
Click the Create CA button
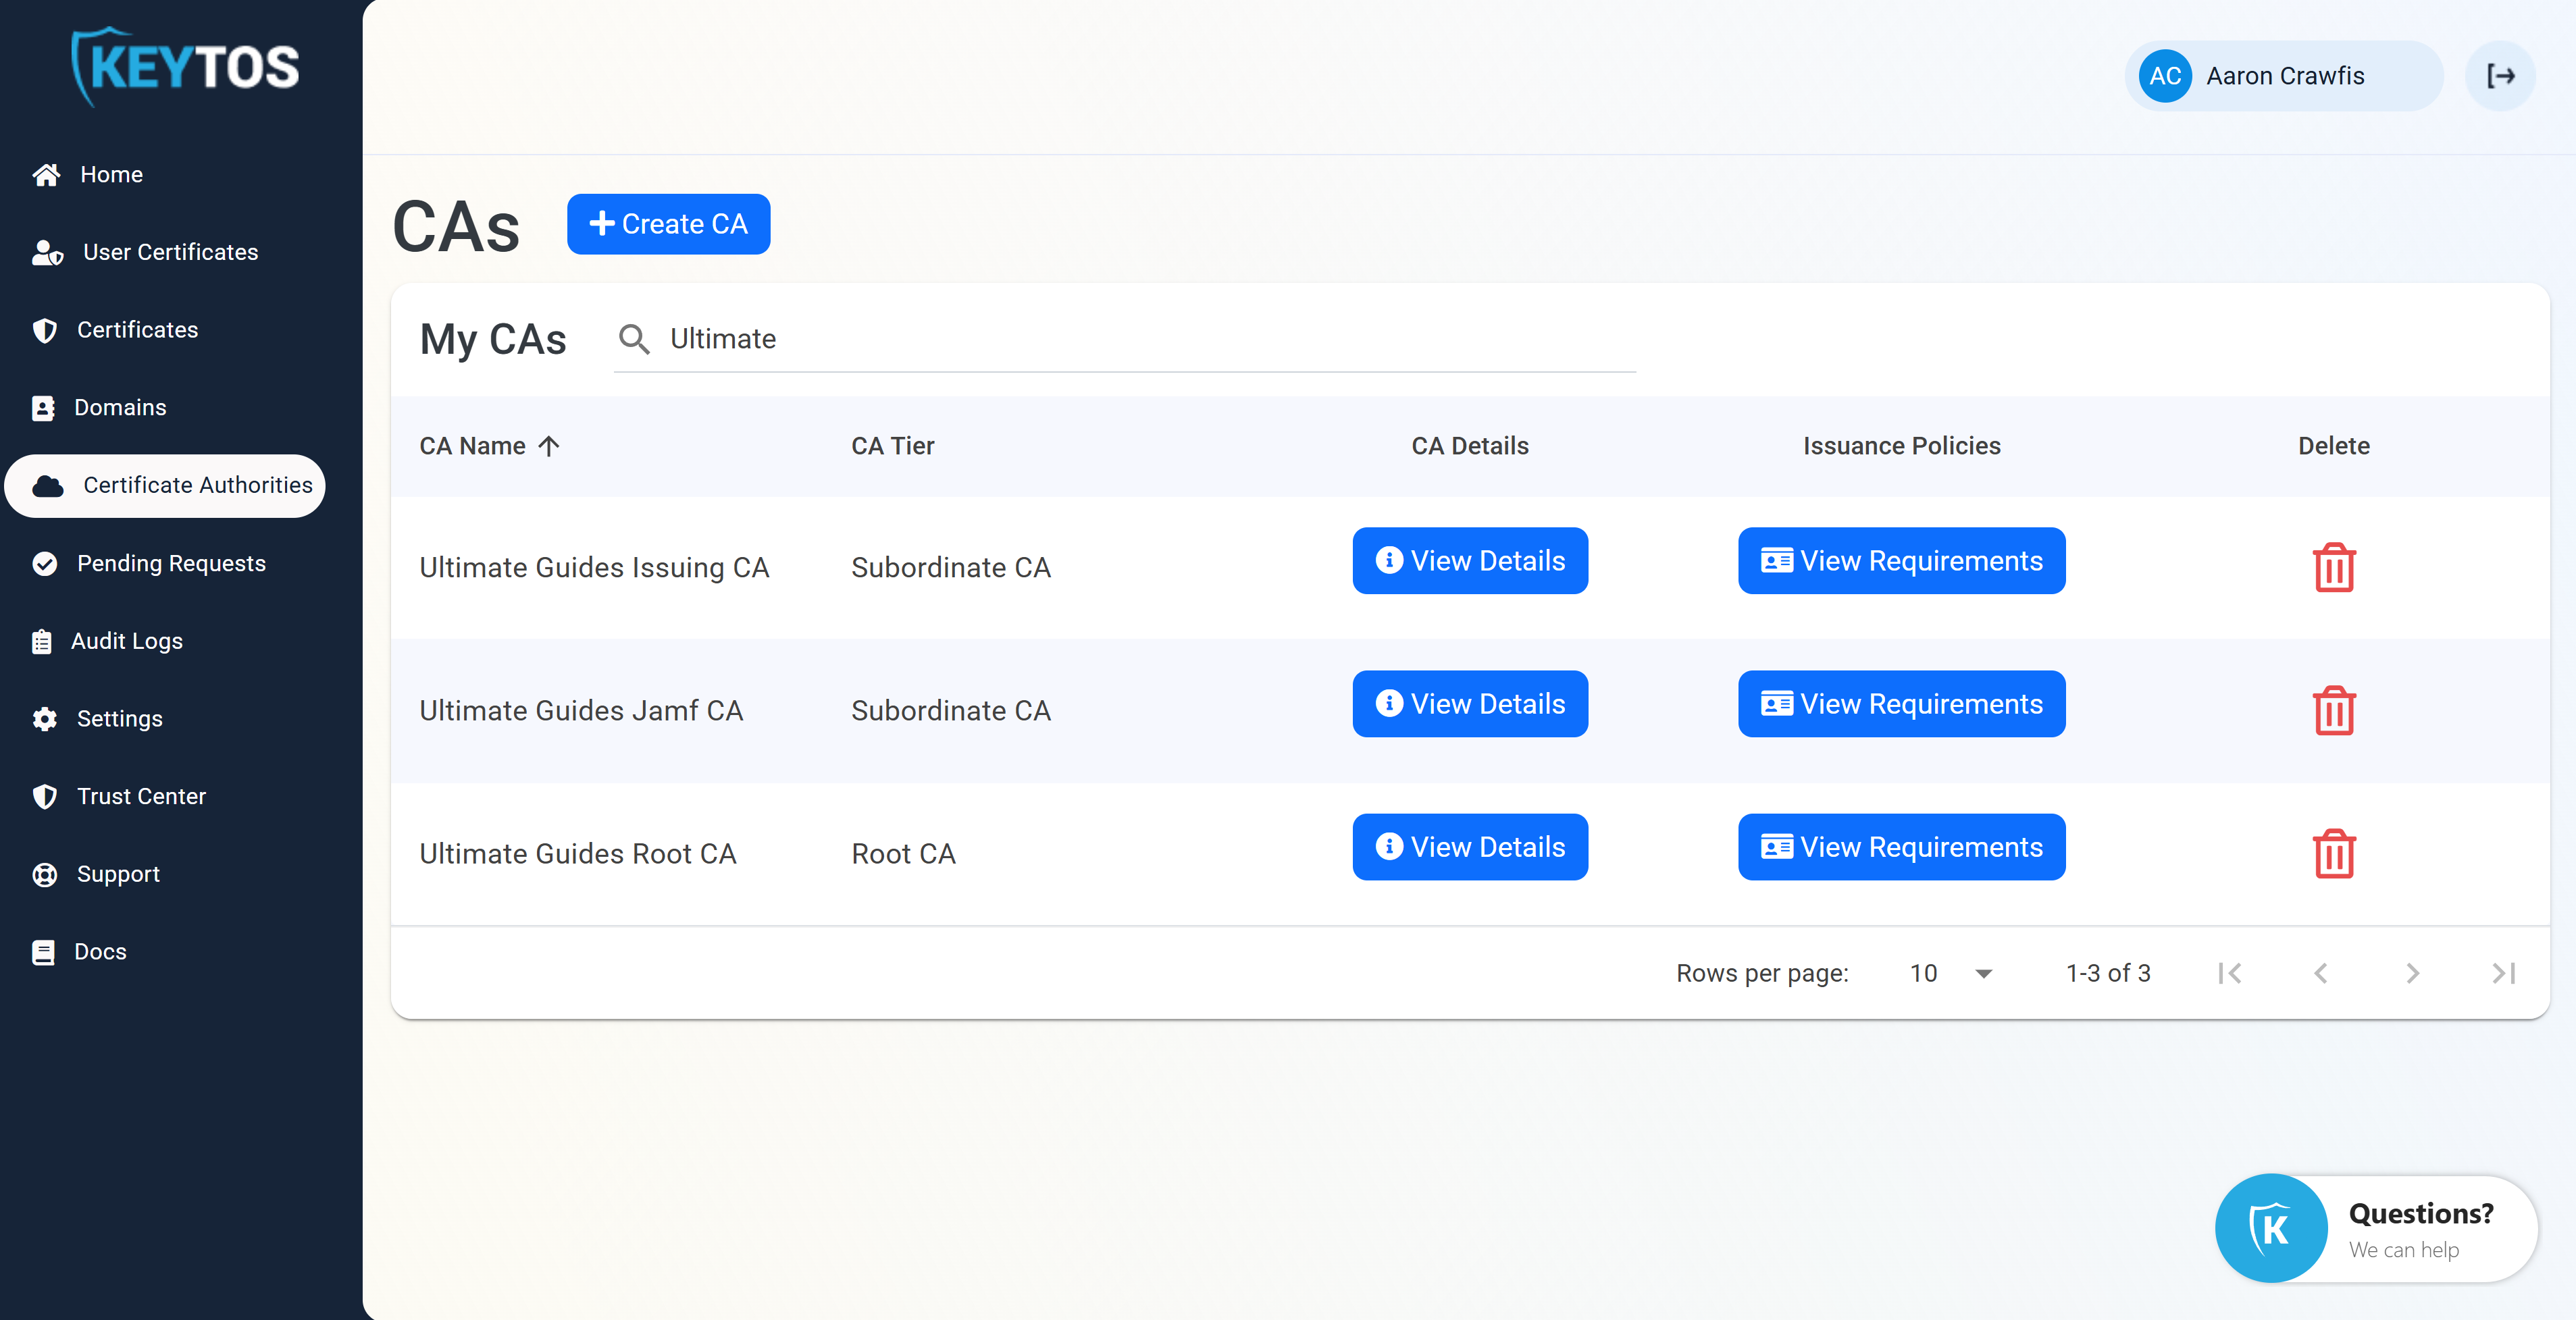pyautogui.click(x=668, y=224)
